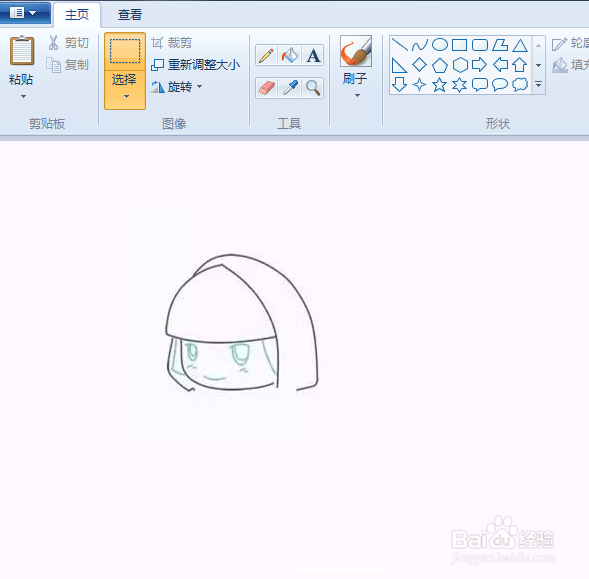Click the 粘贴 clipboard icon
Screen dimensions: 589x579
(22, 51)
